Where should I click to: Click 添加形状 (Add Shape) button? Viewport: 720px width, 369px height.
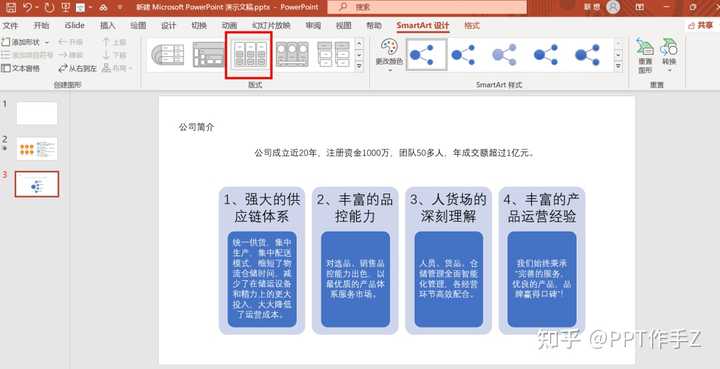22,42
